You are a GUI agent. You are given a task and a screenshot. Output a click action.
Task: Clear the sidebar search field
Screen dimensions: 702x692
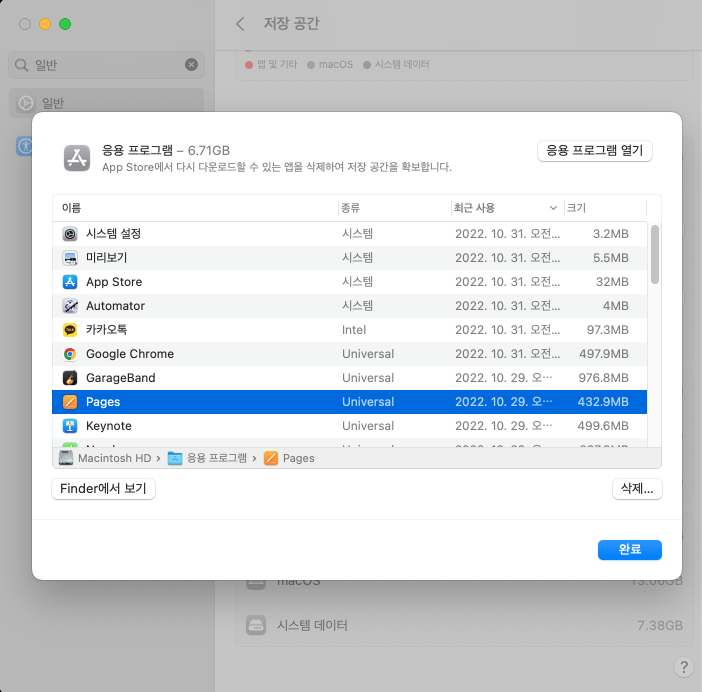192,65
